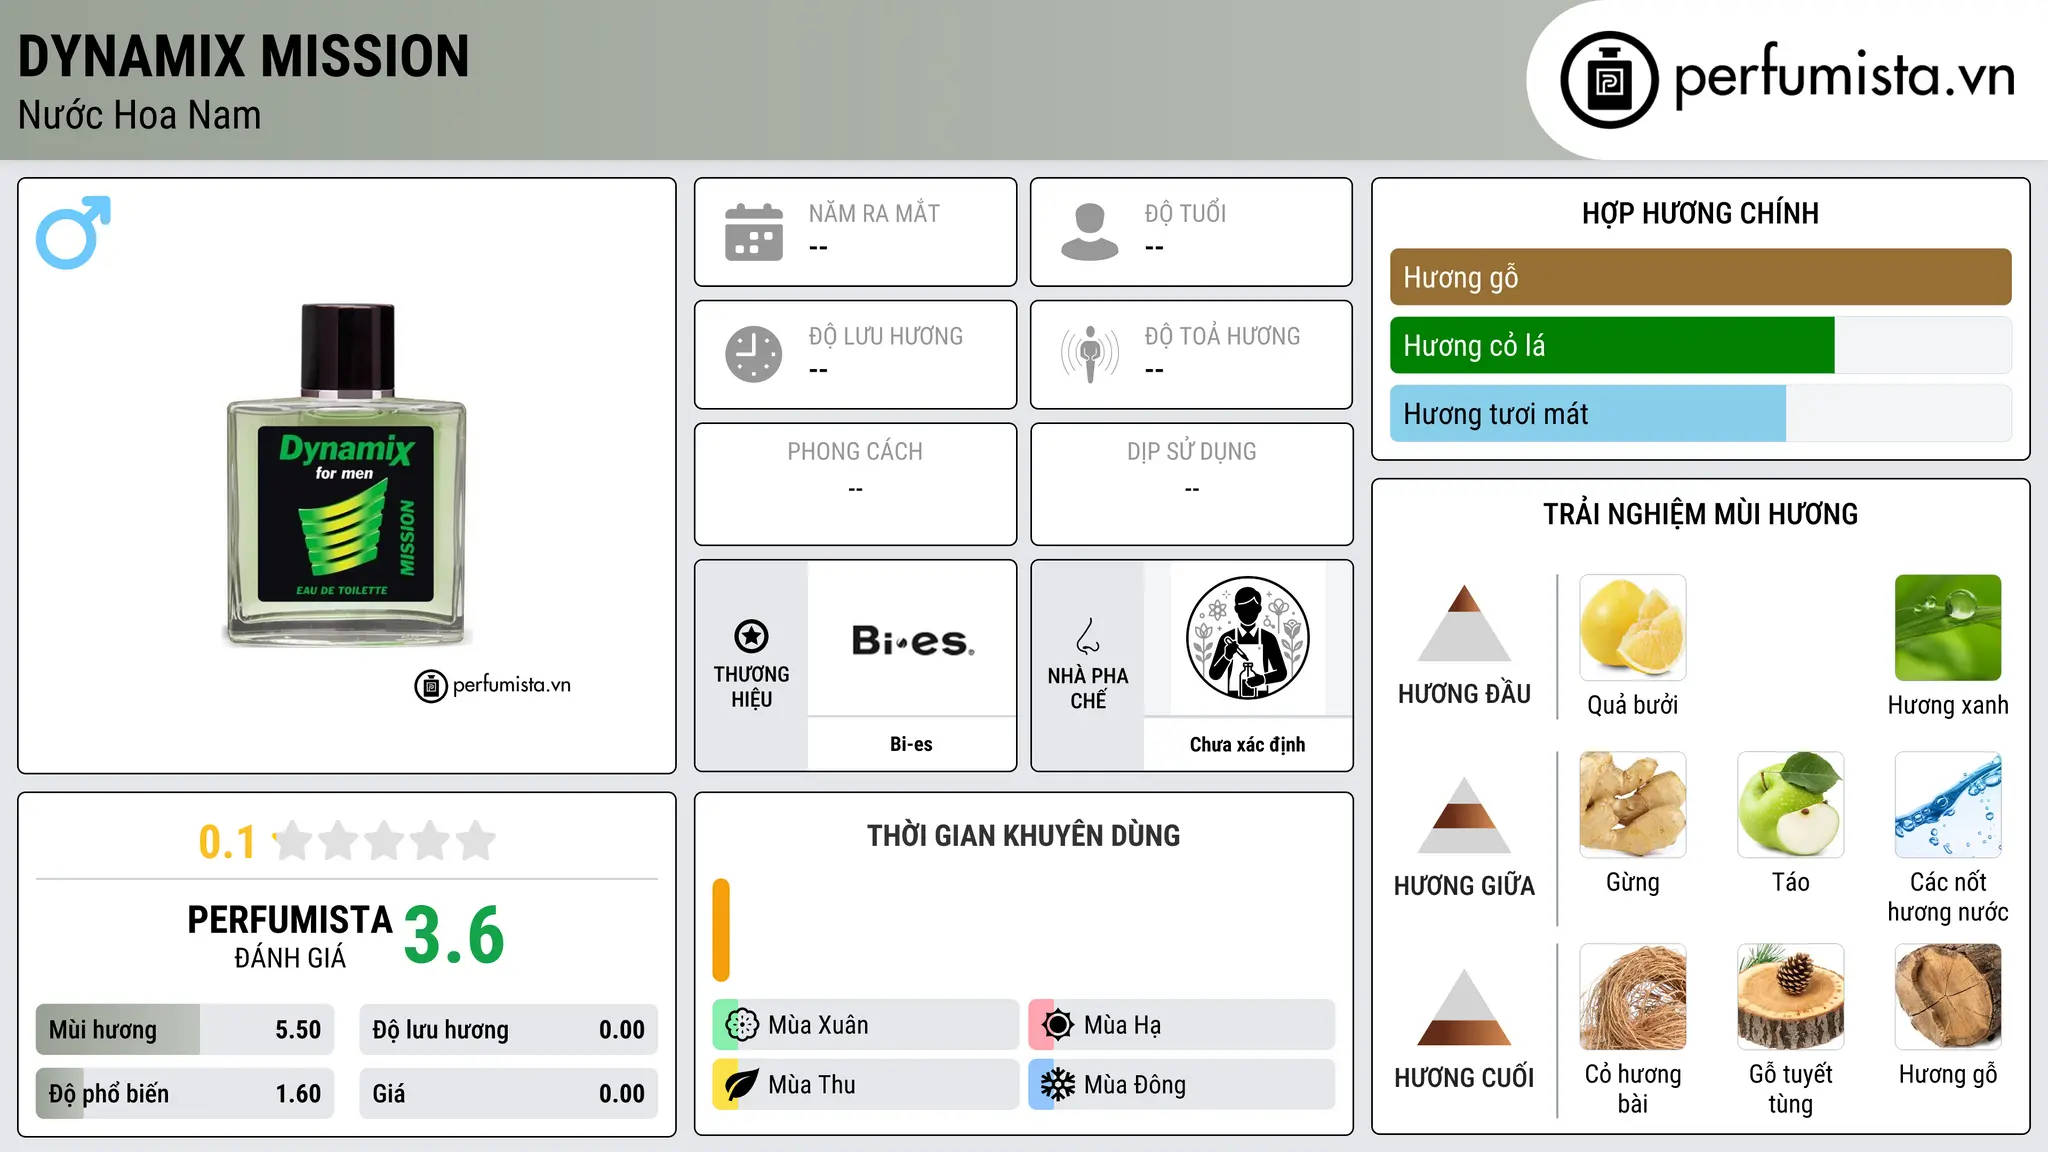Click the Hương xanh green note image
This screenshot has height=1152, width=2048.
(1948, 628)
